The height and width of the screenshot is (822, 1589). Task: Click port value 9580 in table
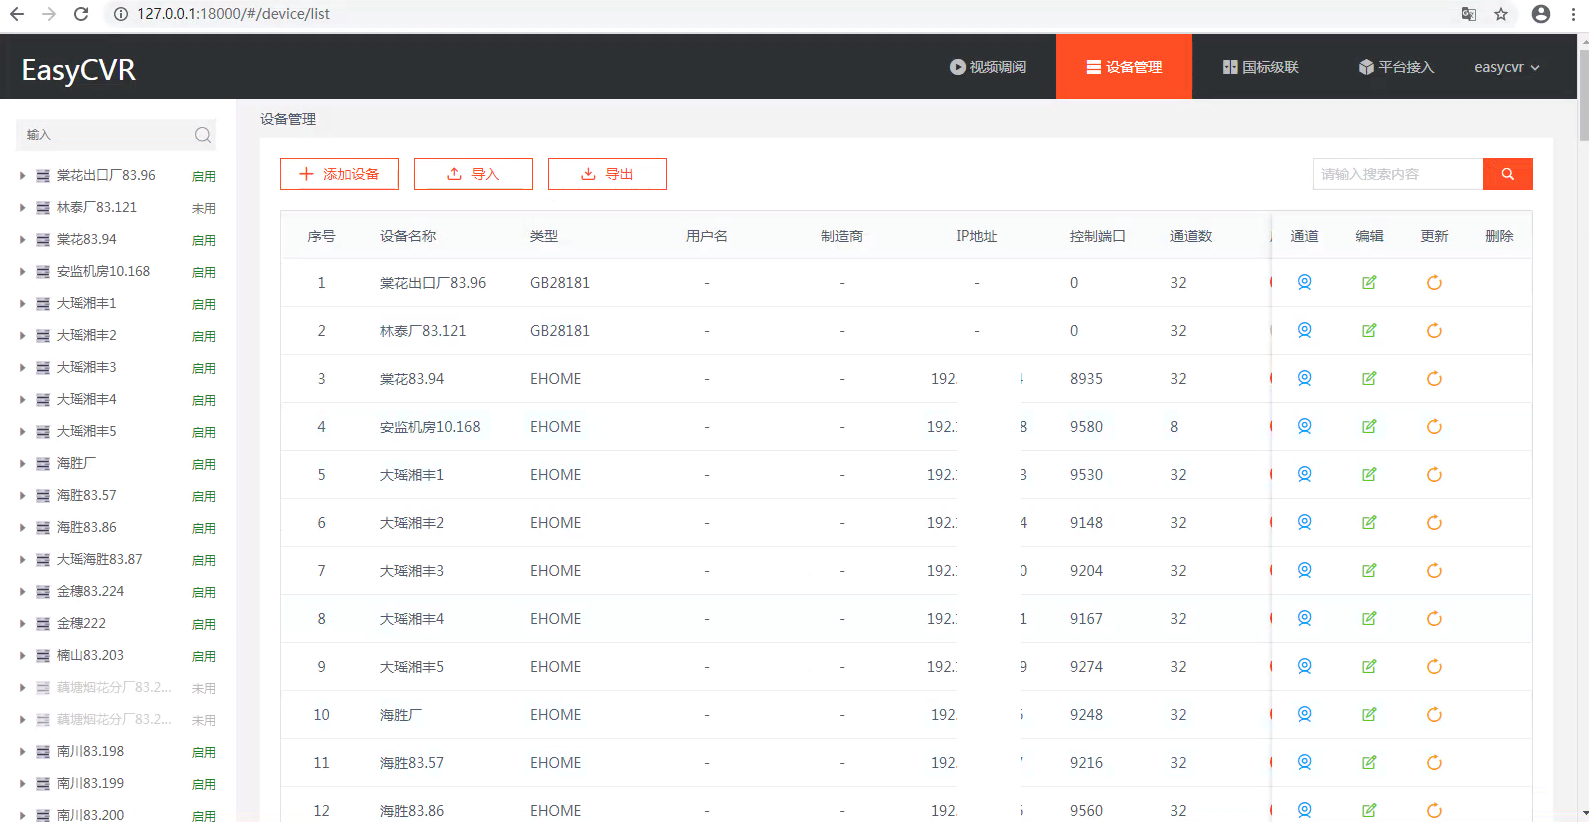(1086, 427)
